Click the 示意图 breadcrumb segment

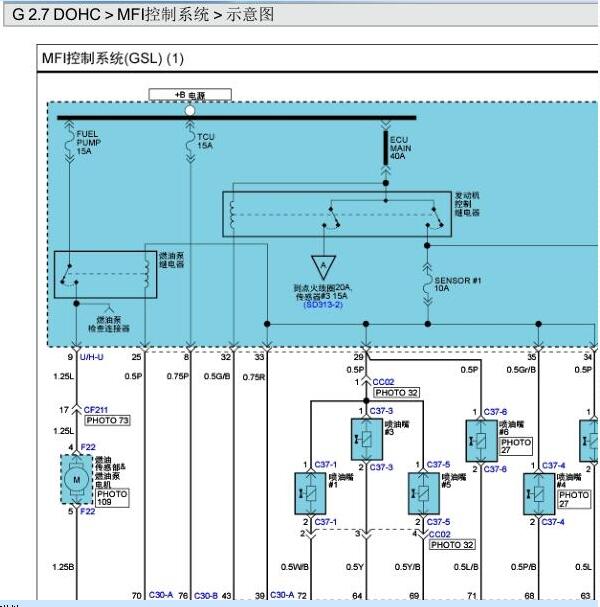tap(250, 15)
